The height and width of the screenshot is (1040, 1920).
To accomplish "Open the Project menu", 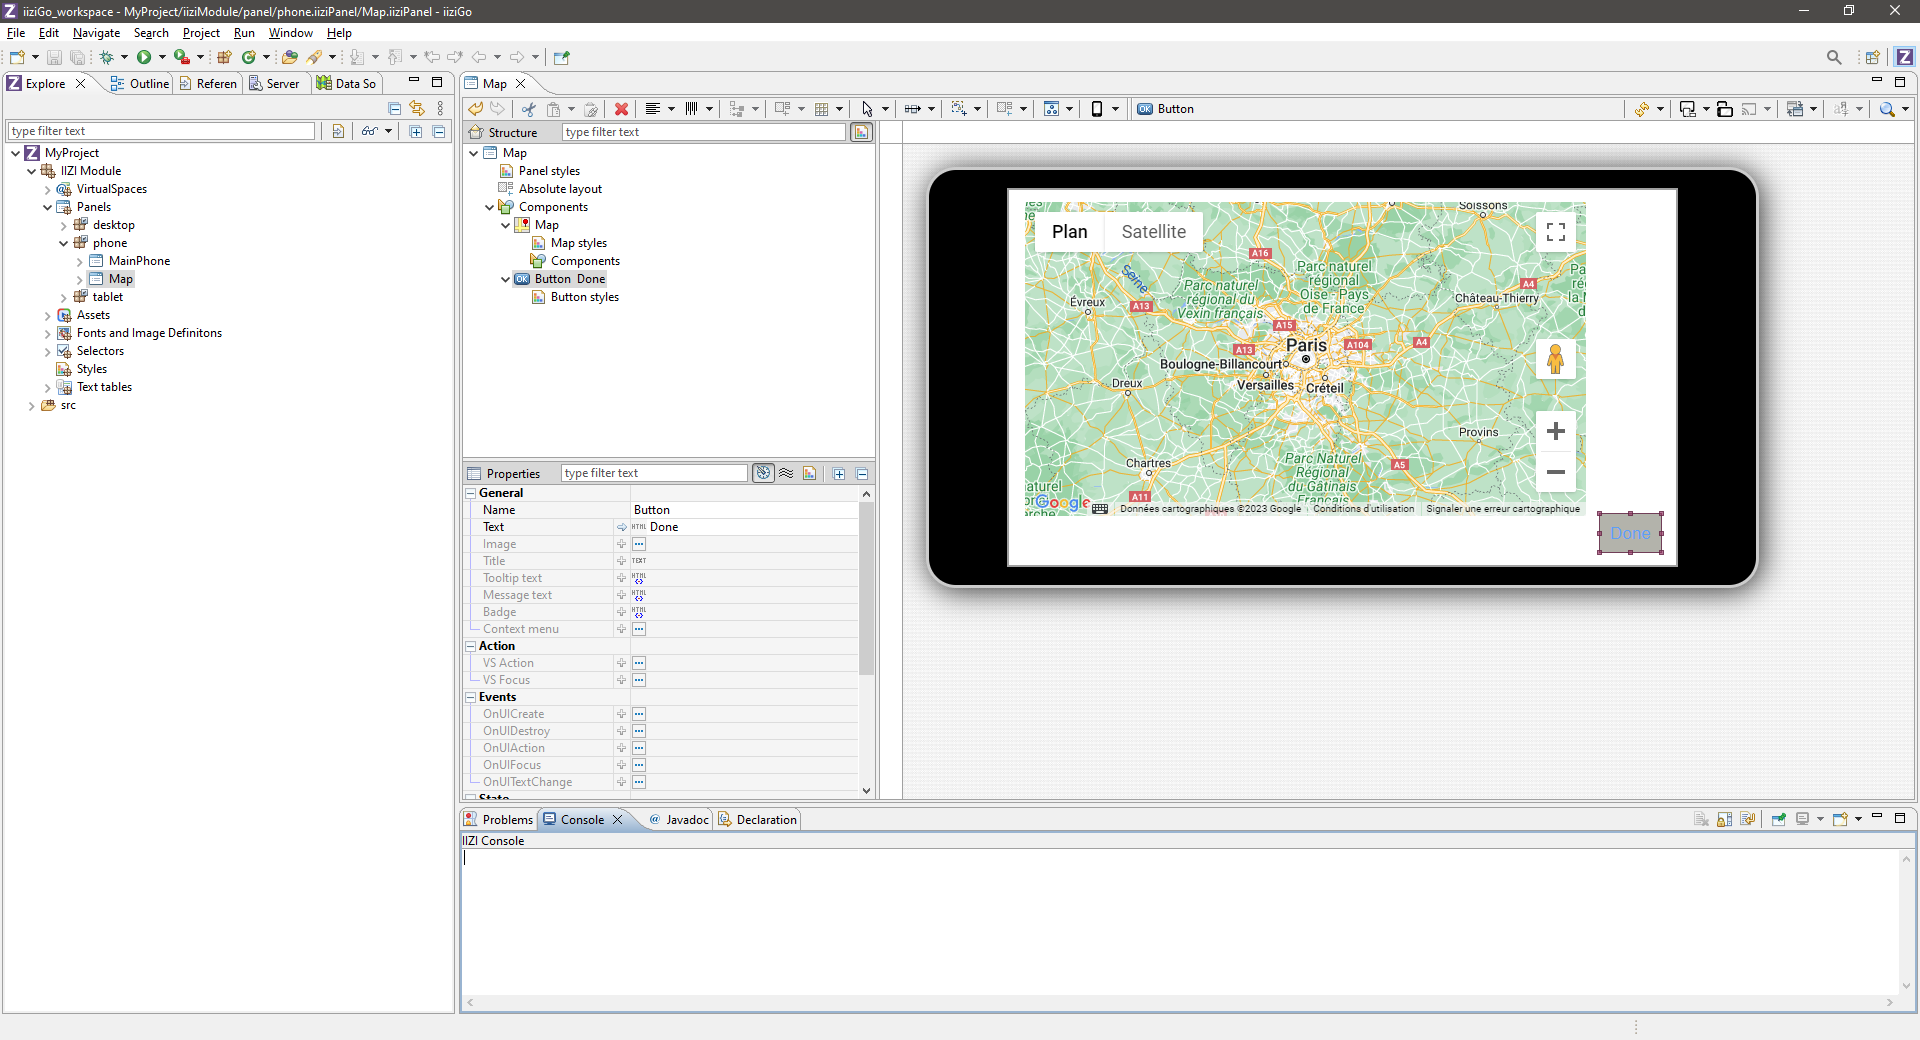I will (200, 33).
